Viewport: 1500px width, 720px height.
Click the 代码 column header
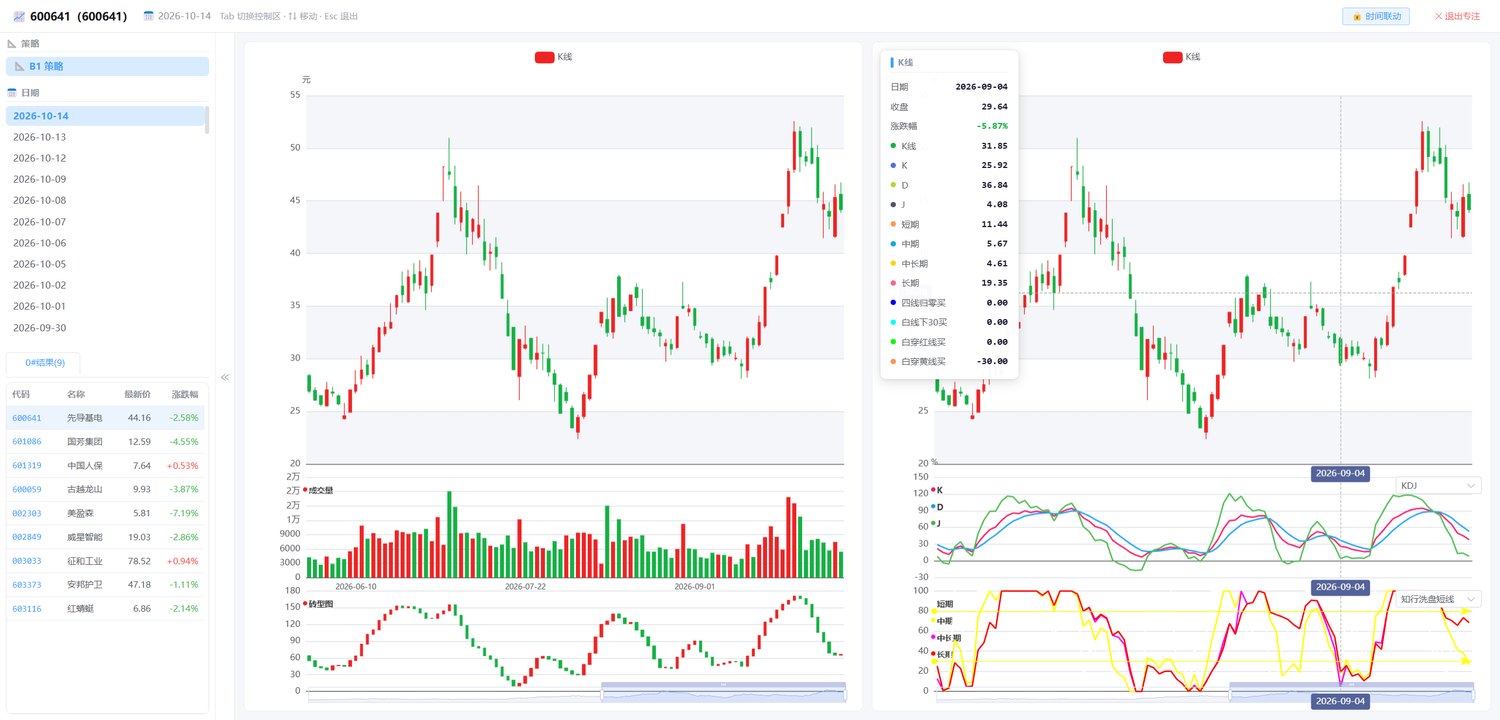(21, 394)
